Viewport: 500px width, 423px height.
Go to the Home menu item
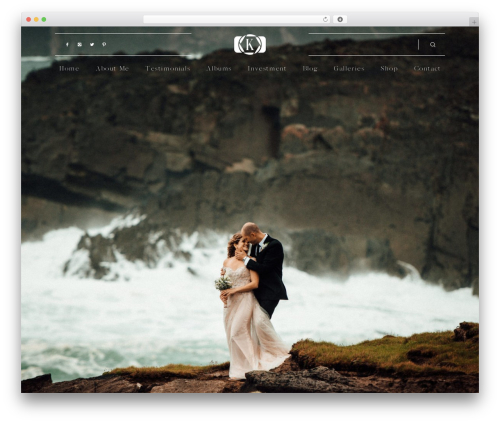click(69, 68)
